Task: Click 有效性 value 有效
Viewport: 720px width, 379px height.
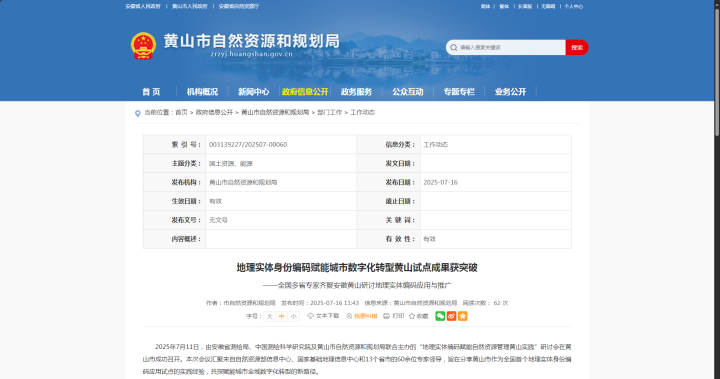Action: click(429, 239)
